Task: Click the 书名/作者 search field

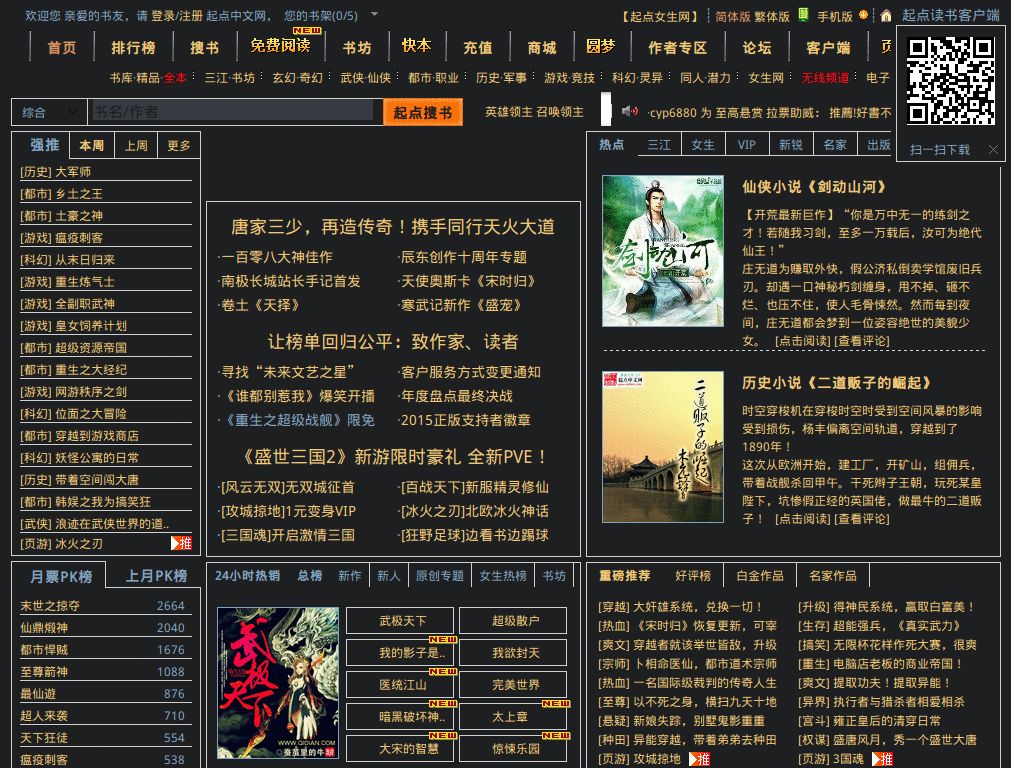Action: pos(233,111)
